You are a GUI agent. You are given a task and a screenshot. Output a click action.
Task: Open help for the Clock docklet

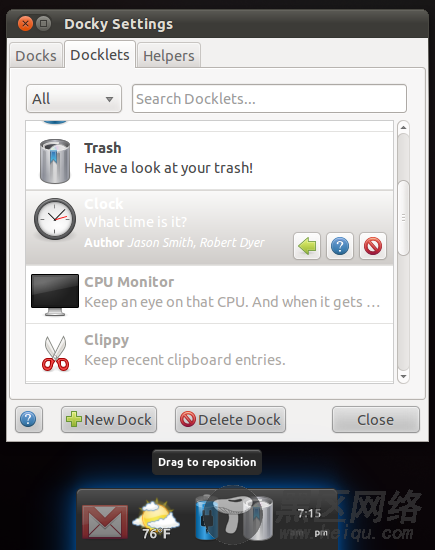tap(340, 246)
